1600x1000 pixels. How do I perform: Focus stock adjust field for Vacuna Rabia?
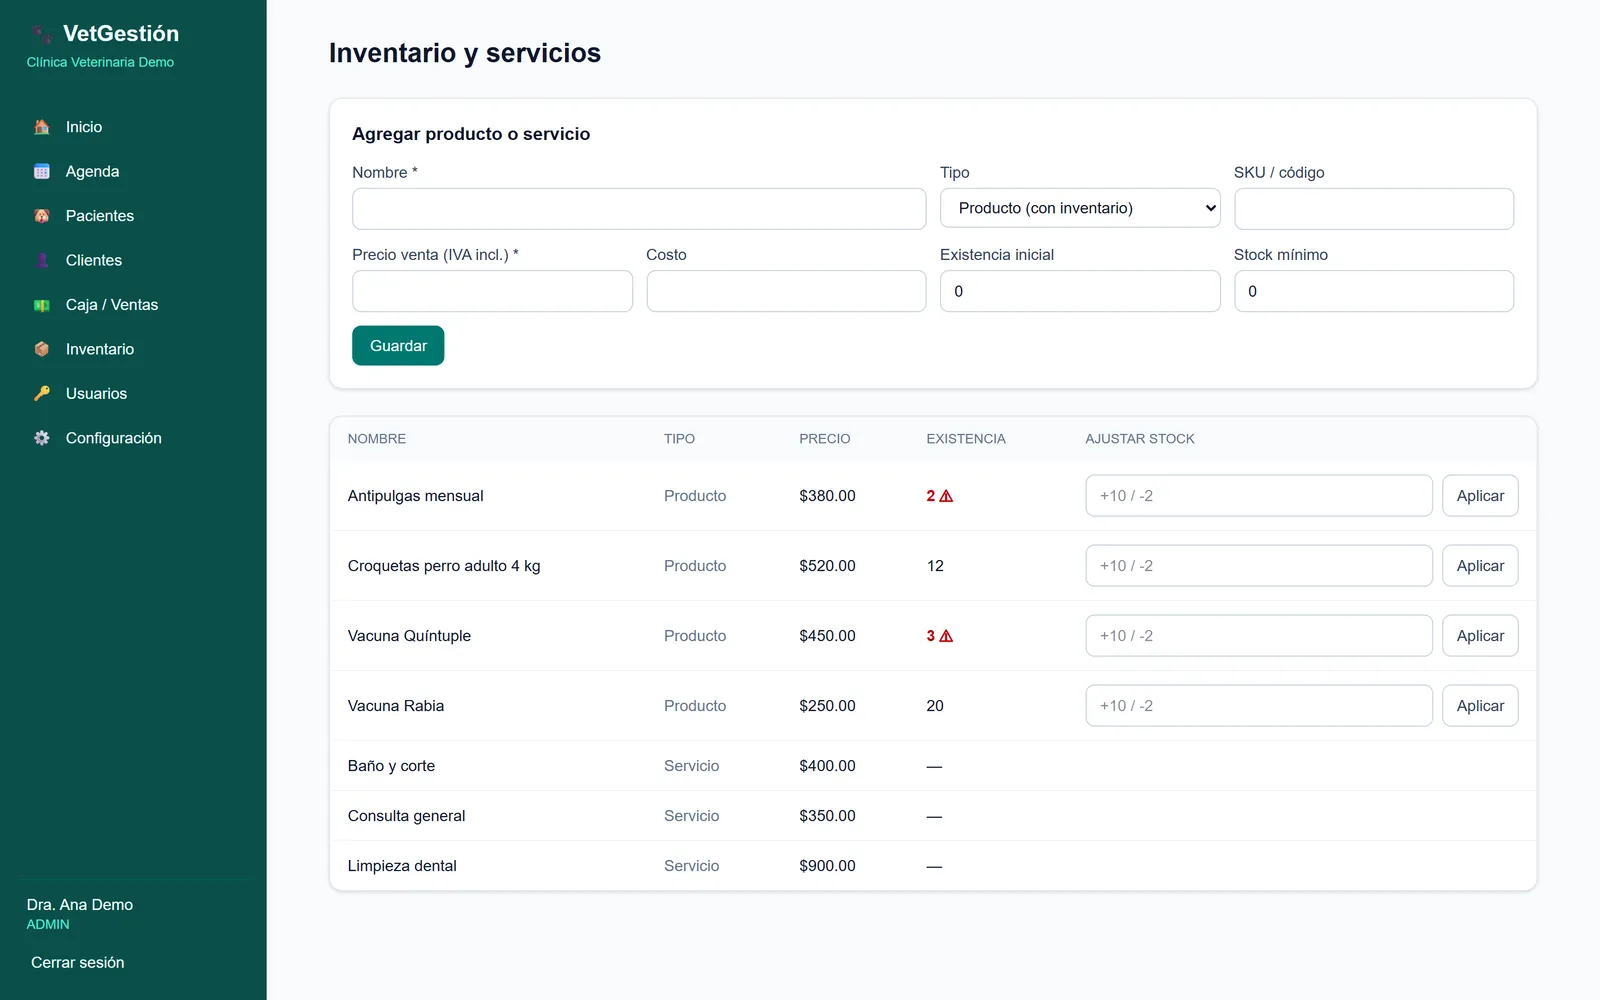[1259, 706]
